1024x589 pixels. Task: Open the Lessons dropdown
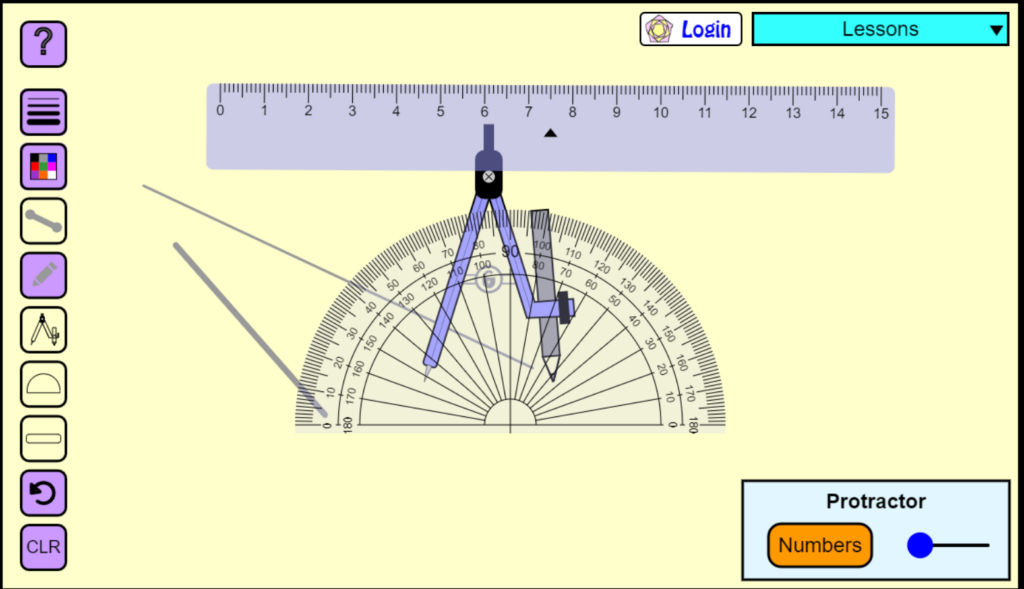(879, 29)
